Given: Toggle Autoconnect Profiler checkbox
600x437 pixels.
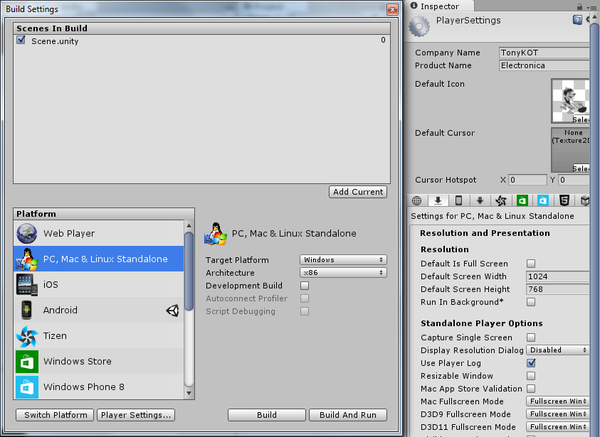Looking at the screenshot, I should (x=305, y=298).
